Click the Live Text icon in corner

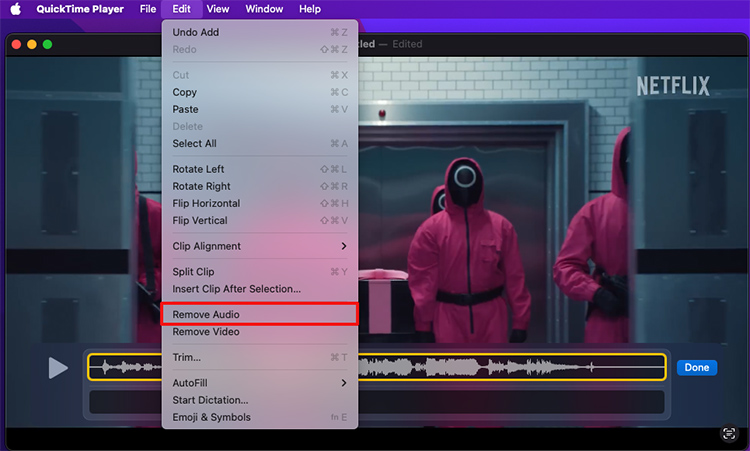pos(729,433)
